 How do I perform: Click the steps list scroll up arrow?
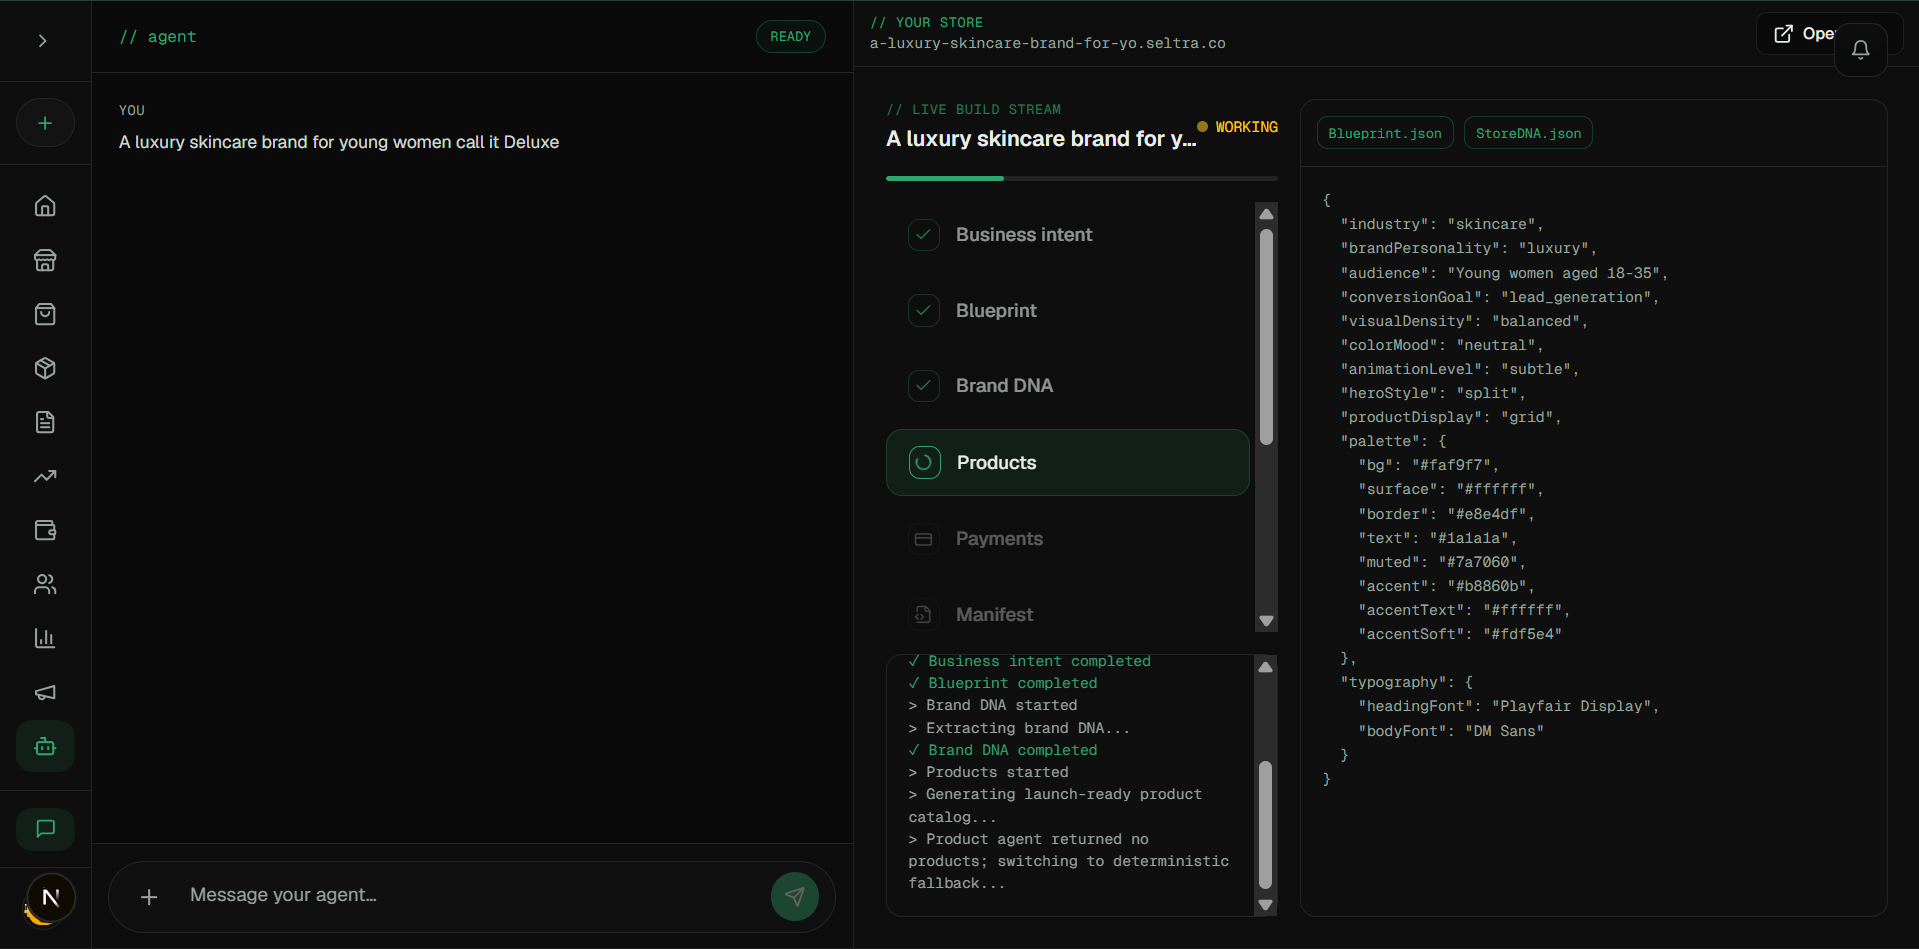coord(1266,214)
